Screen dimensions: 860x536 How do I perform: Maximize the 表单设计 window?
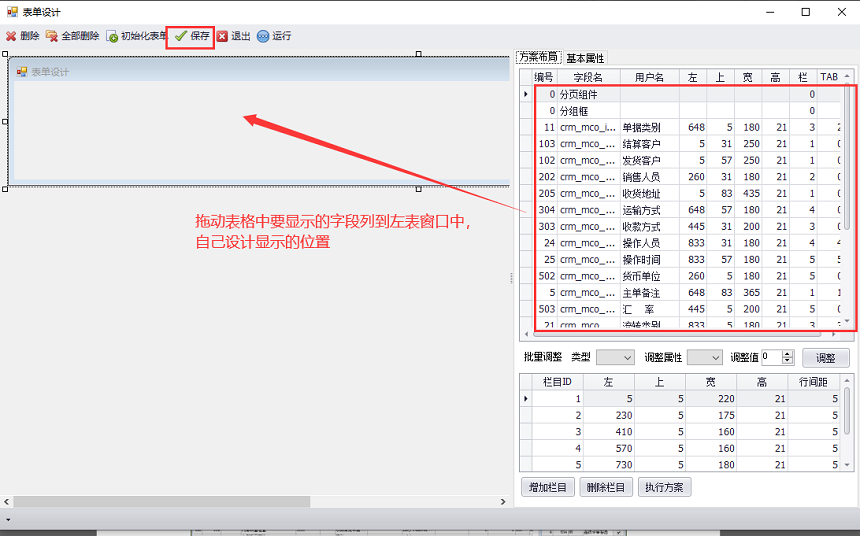[x=806, y=12]
